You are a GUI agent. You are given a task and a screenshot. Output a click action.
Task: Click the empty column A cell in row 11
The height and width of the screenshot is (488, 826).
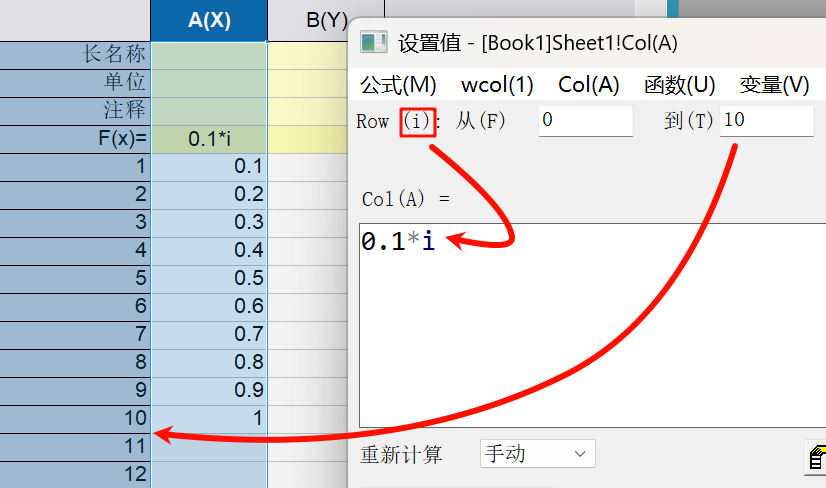(209, 447)
